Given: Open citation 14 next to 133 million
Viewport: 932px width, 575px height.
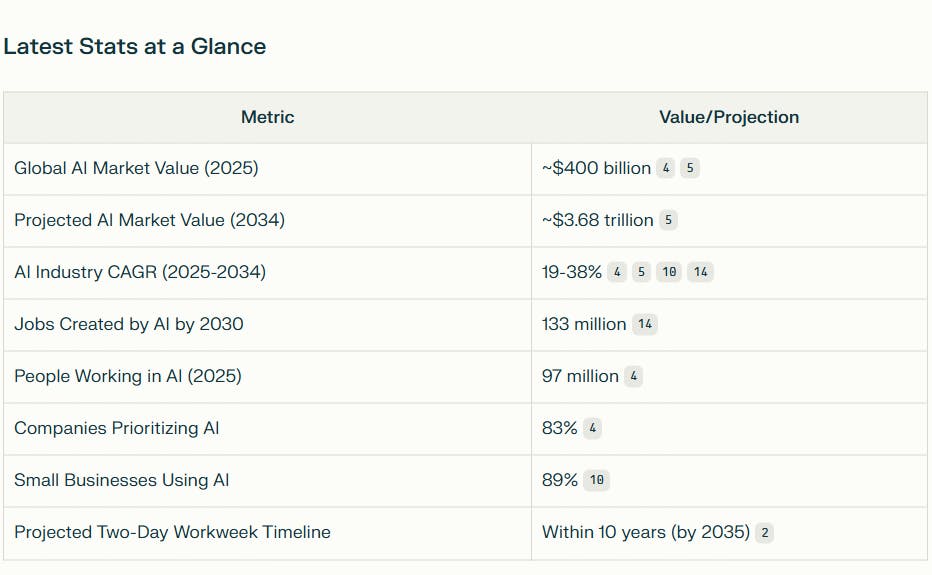Looking at the screenshot, I should [x=645, y=324].
